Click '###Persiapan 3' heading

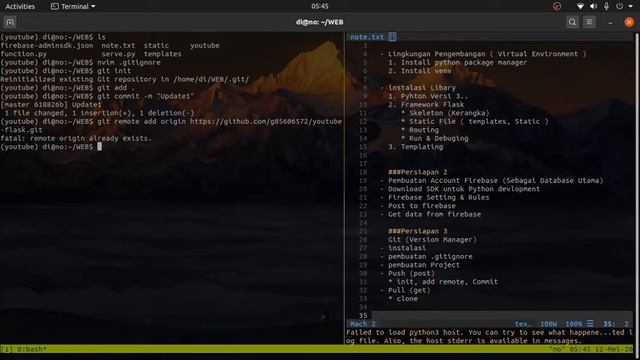(418, 231)
